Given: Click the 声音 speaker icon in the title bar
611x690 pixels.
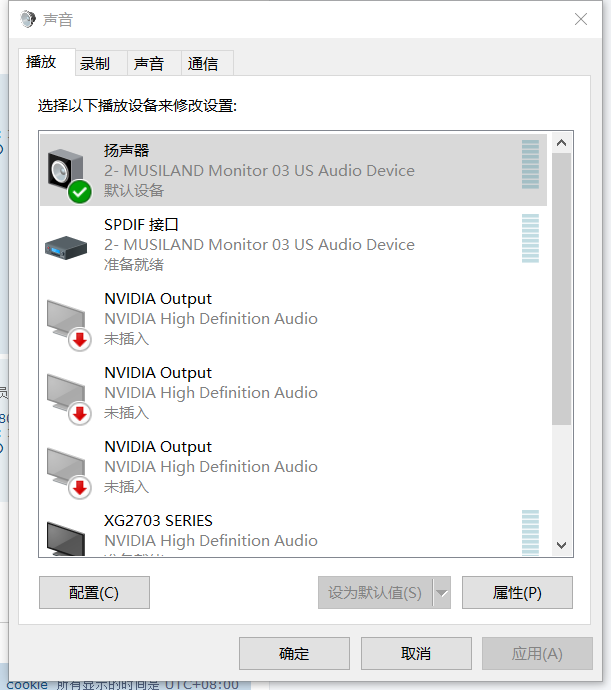Looking at the screenshot, I should [x=28, y=19].
